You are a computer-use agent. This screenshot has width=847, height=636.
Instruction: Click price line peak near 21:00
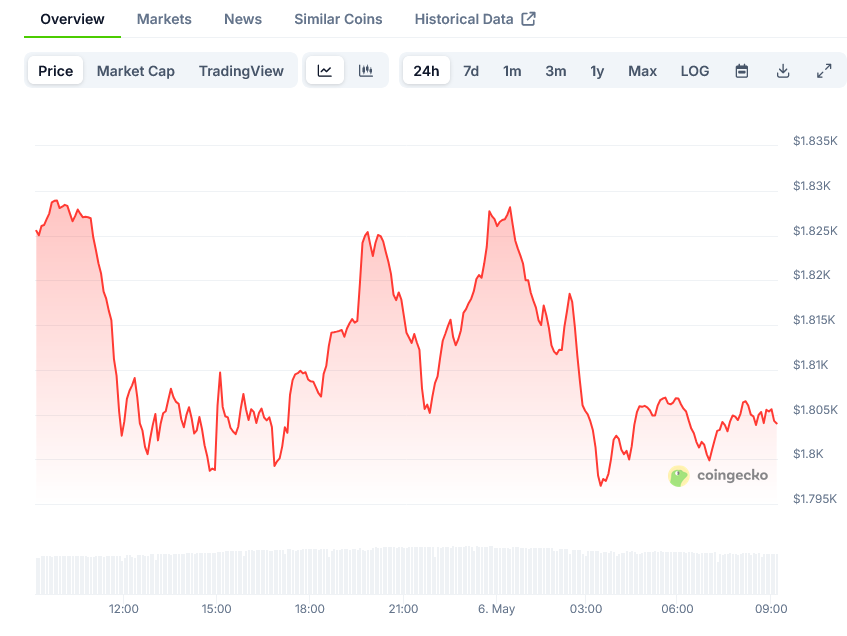[x=367, y=233]
